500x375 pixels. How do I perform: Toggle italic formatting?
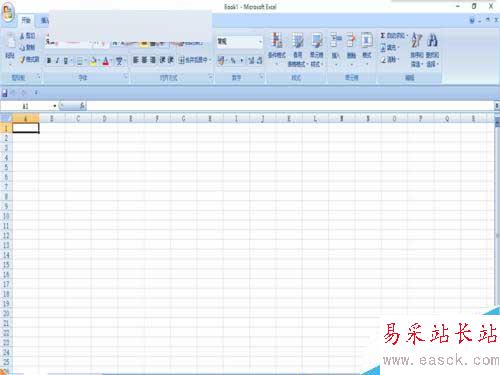point(57,61)
